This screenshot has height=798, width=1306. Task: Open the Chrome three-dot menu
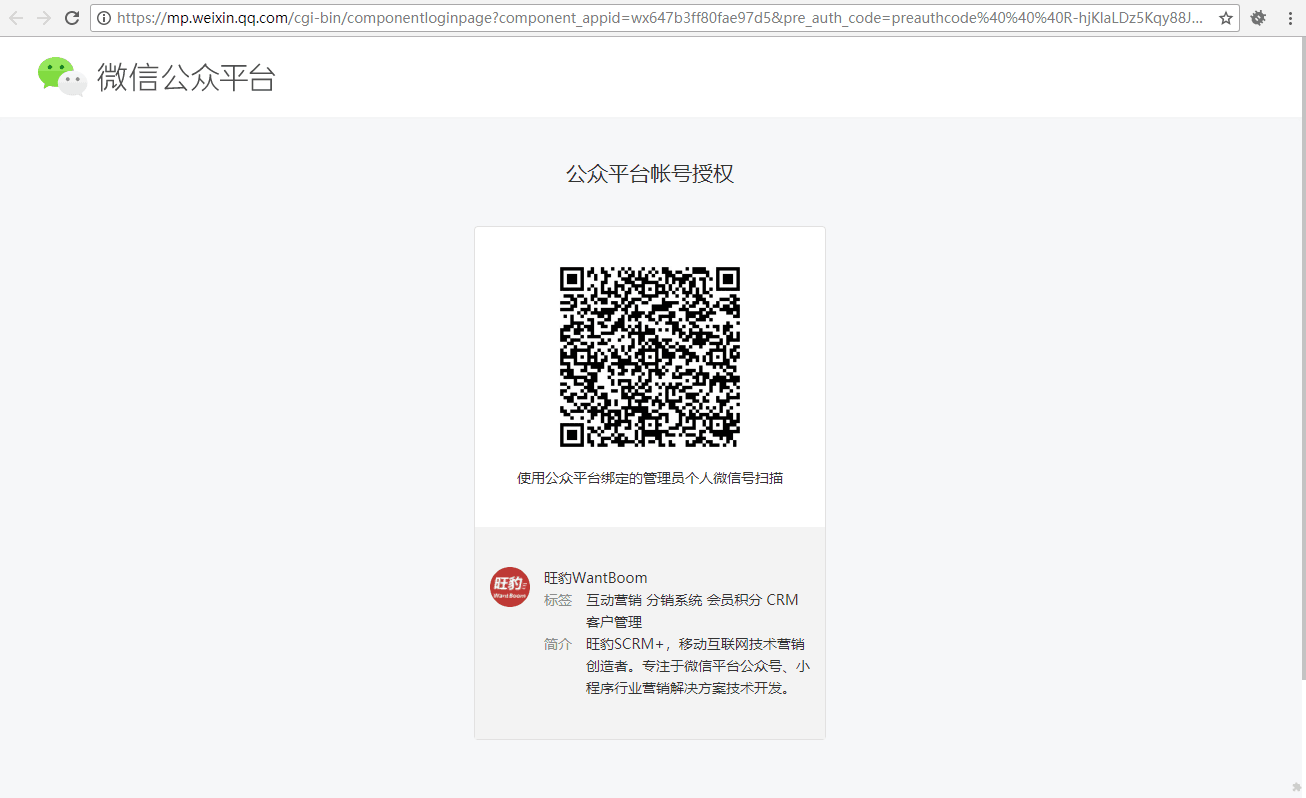(x=1290, y=18)
